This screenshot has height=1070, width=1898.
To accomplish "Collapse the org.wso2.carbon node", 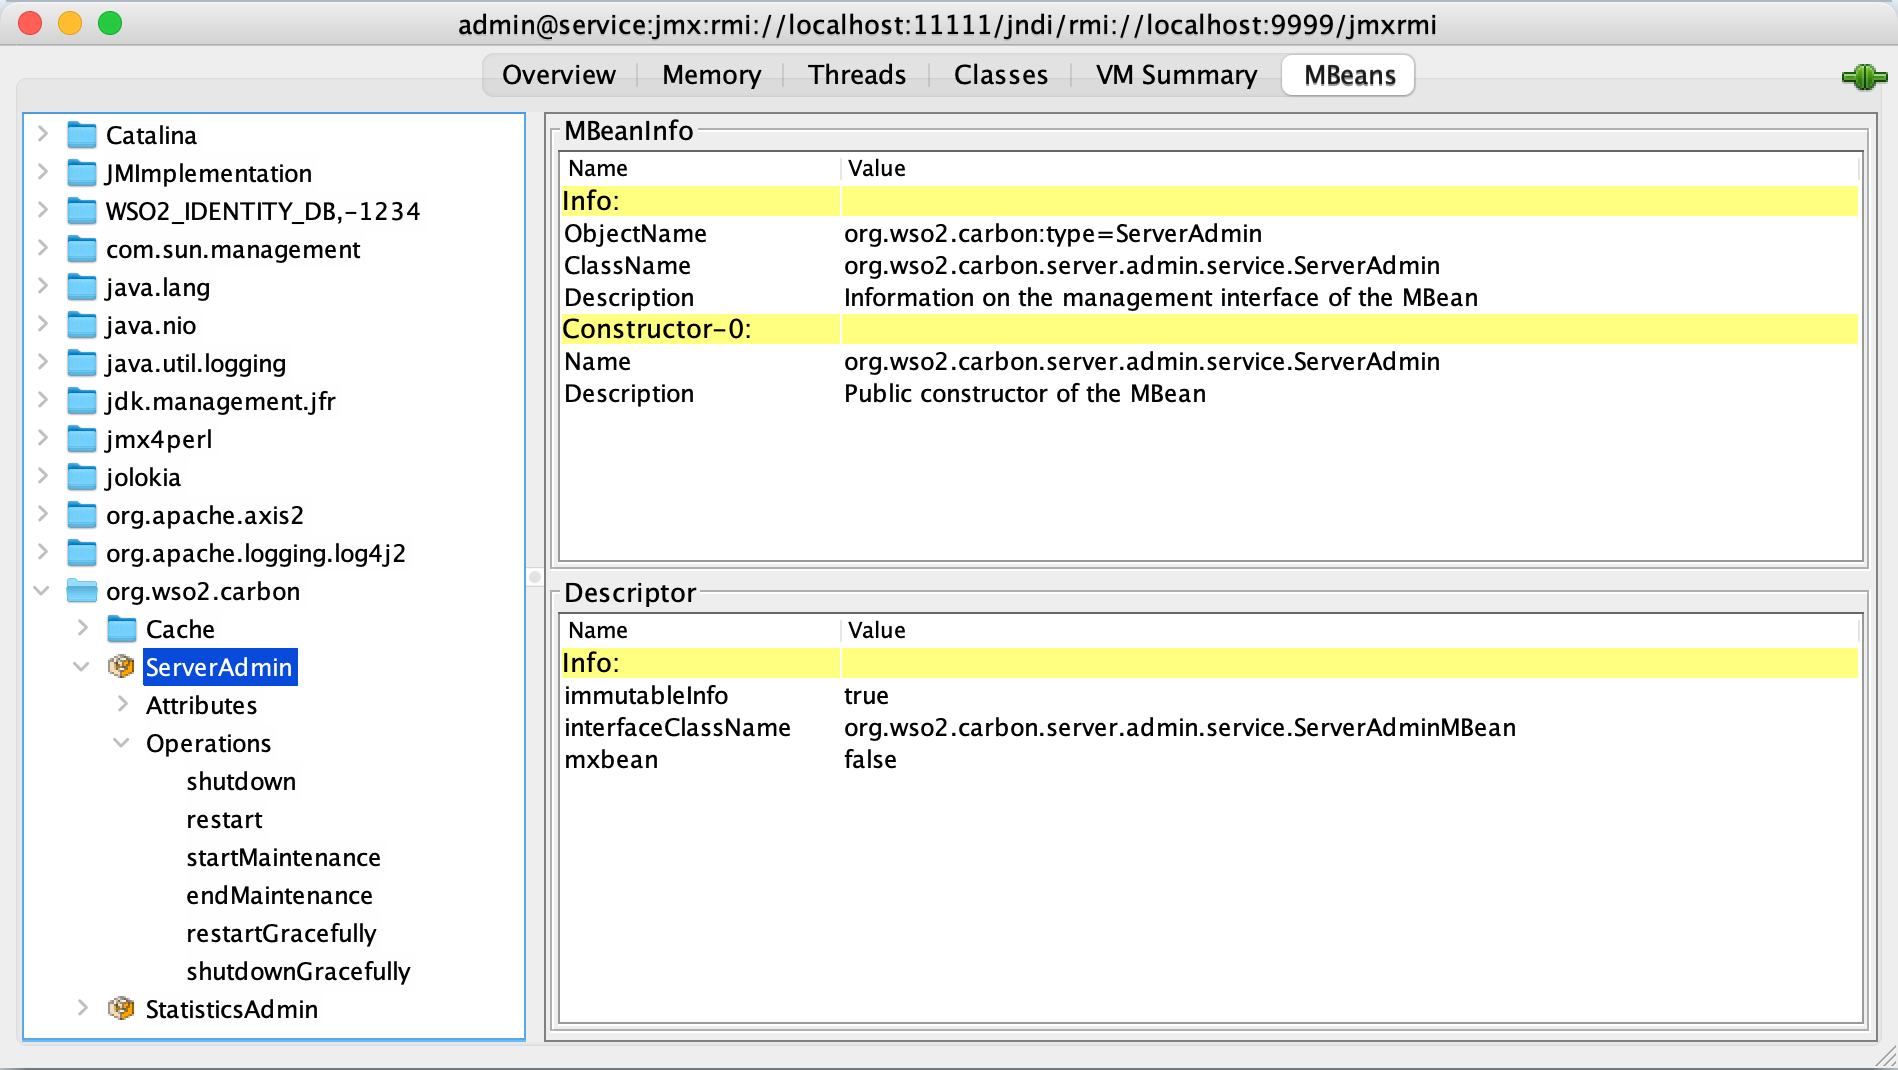I will click(42, 591).
